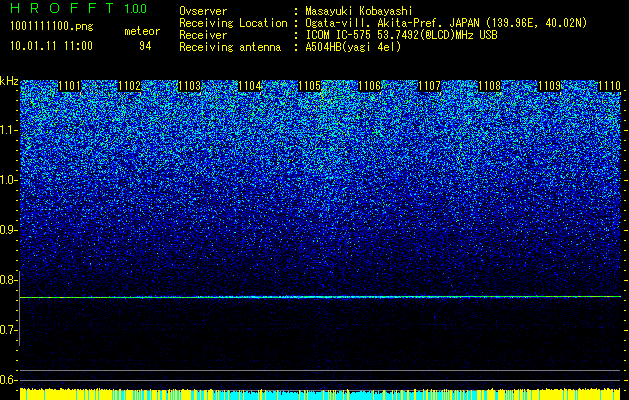
Task: Select the 1107 time marker
Action: tap(430, 86)
